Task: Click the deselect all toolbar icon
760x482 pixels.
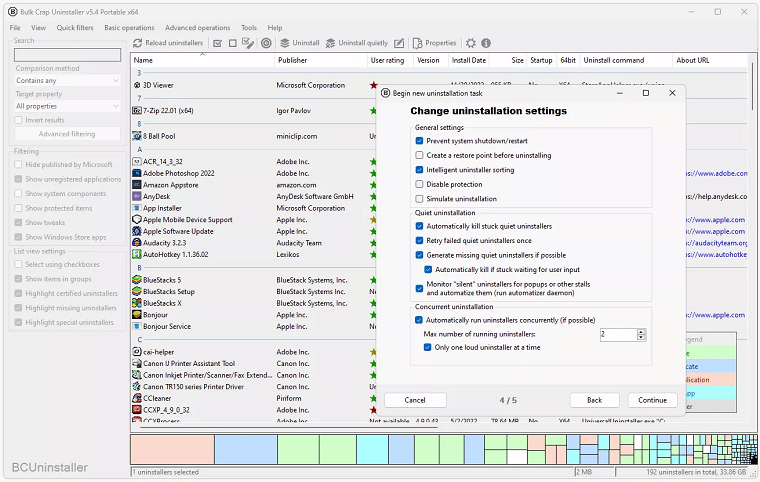Action: pos(233,43)
